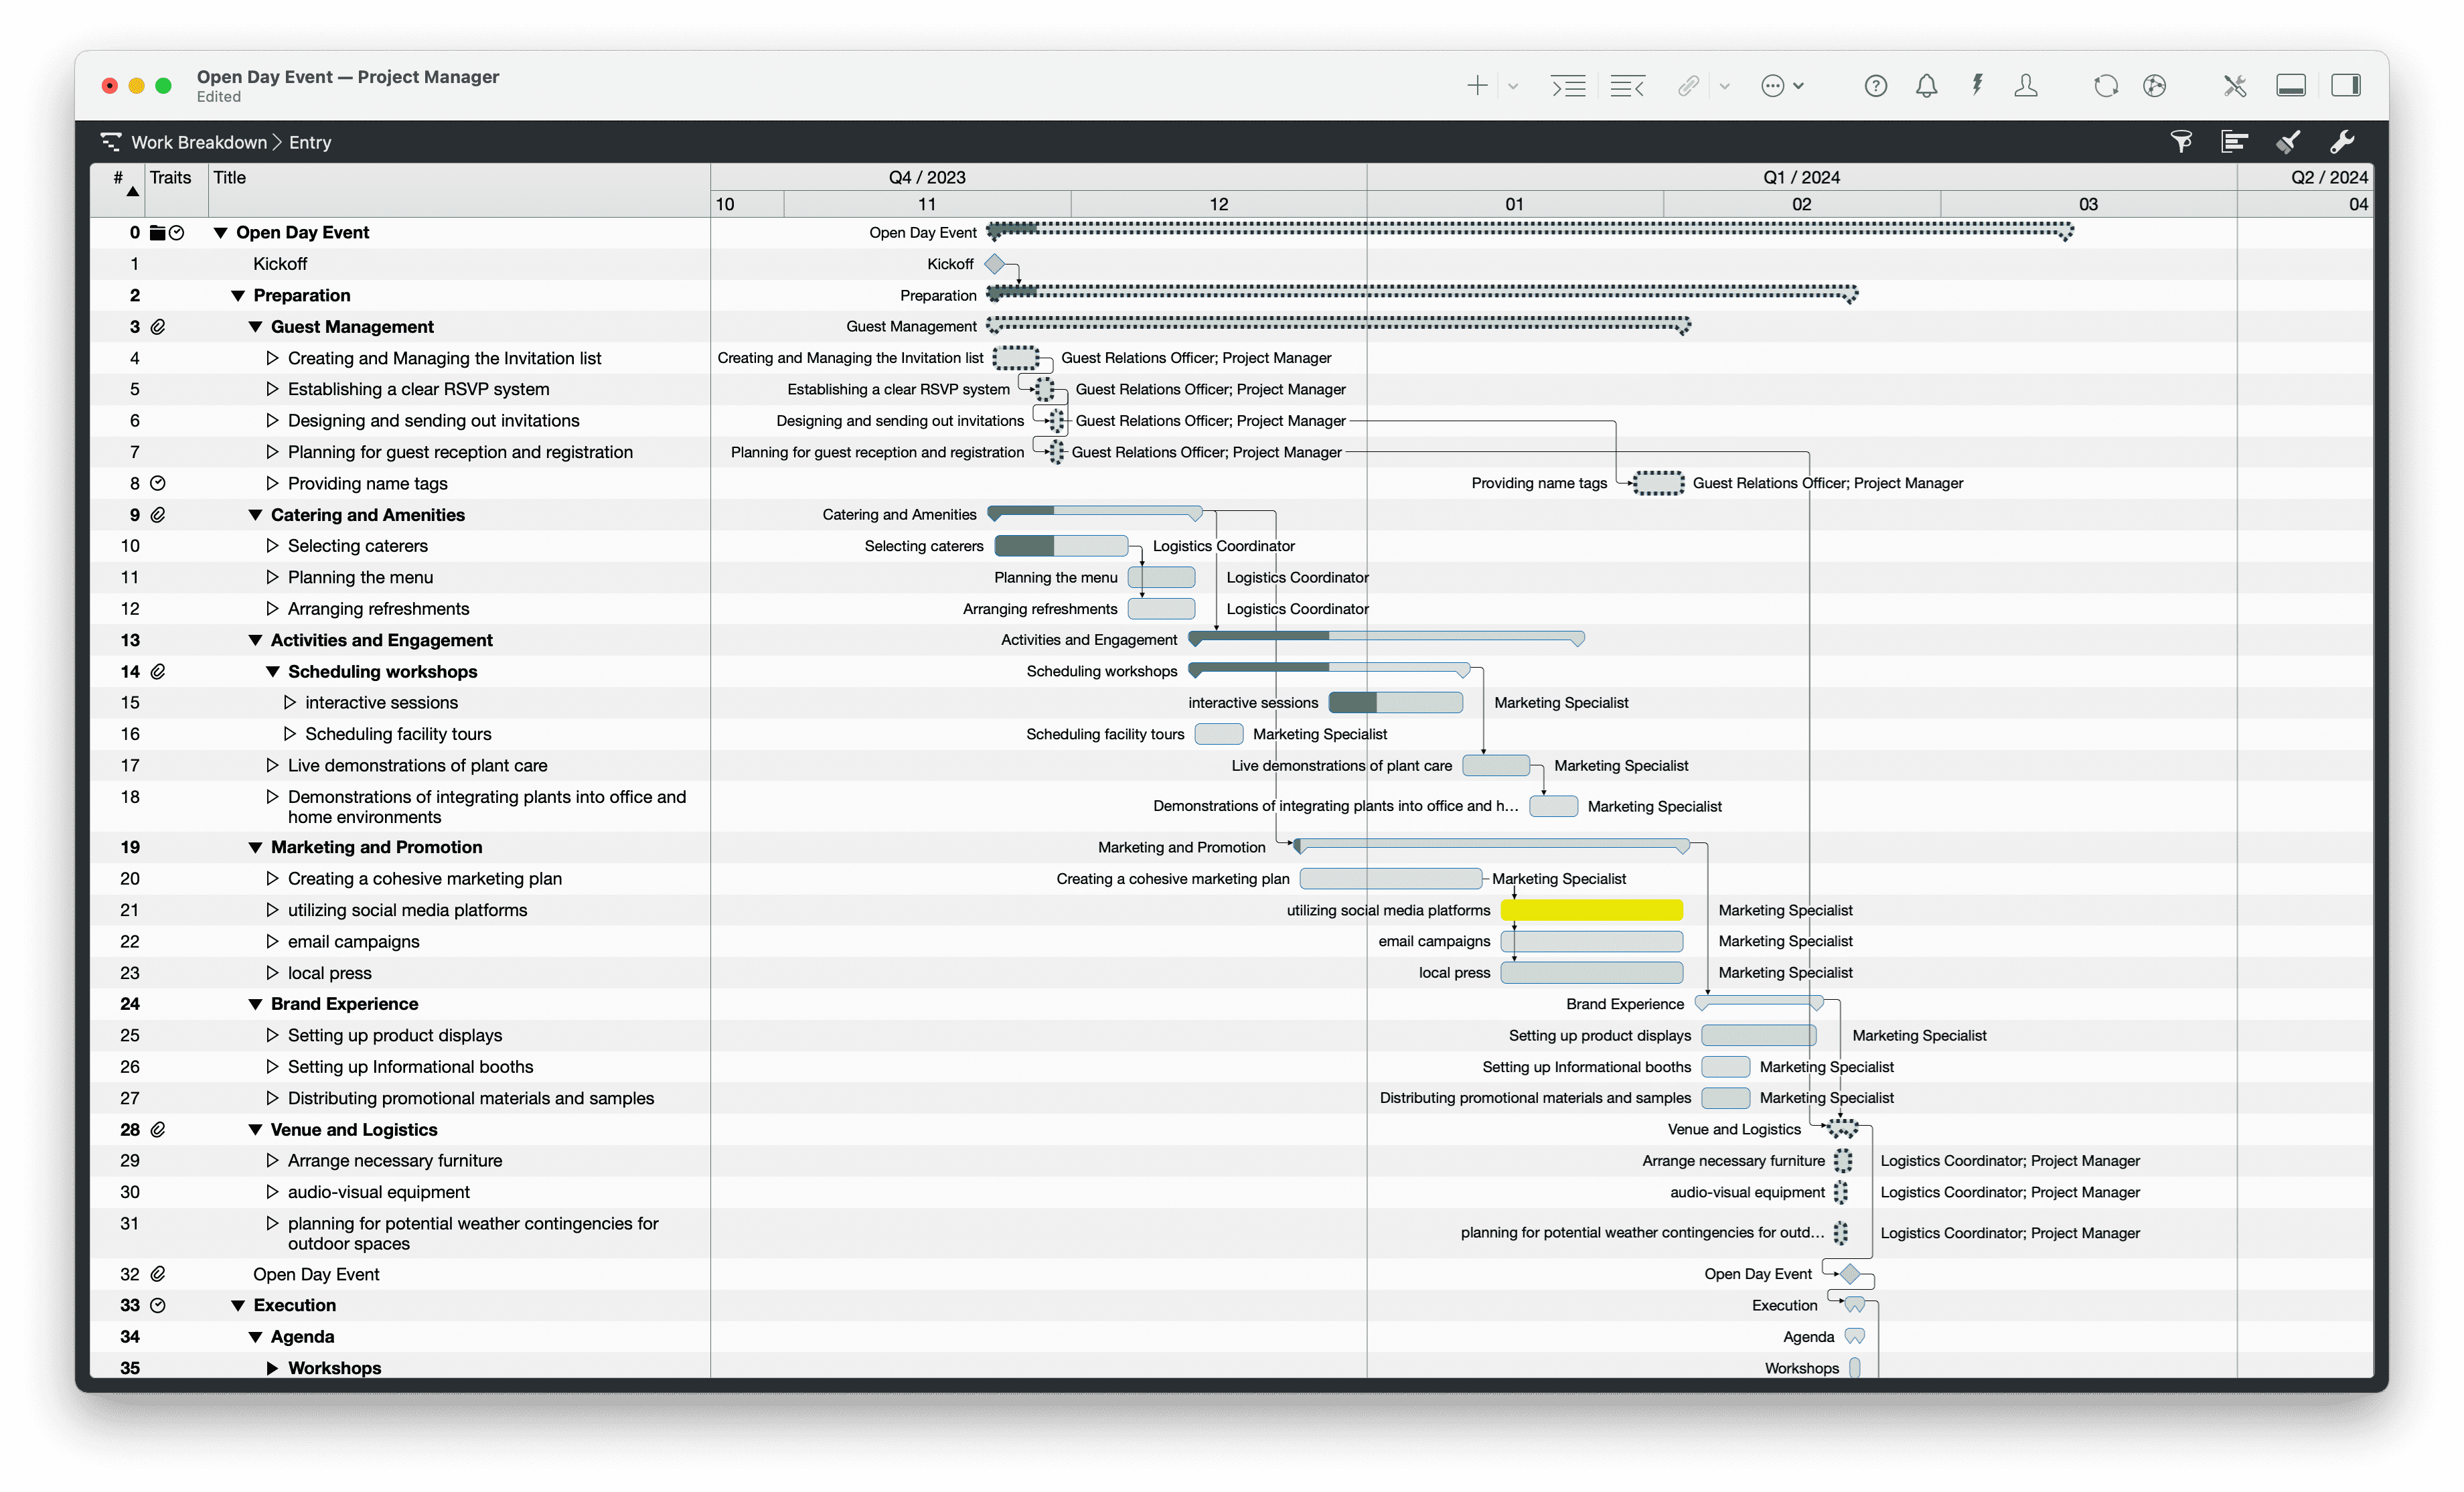The image size is (2464, 1492).
Task: Click Work Breakdown in the breadcrumb
Action: click(x=199, y=142)
